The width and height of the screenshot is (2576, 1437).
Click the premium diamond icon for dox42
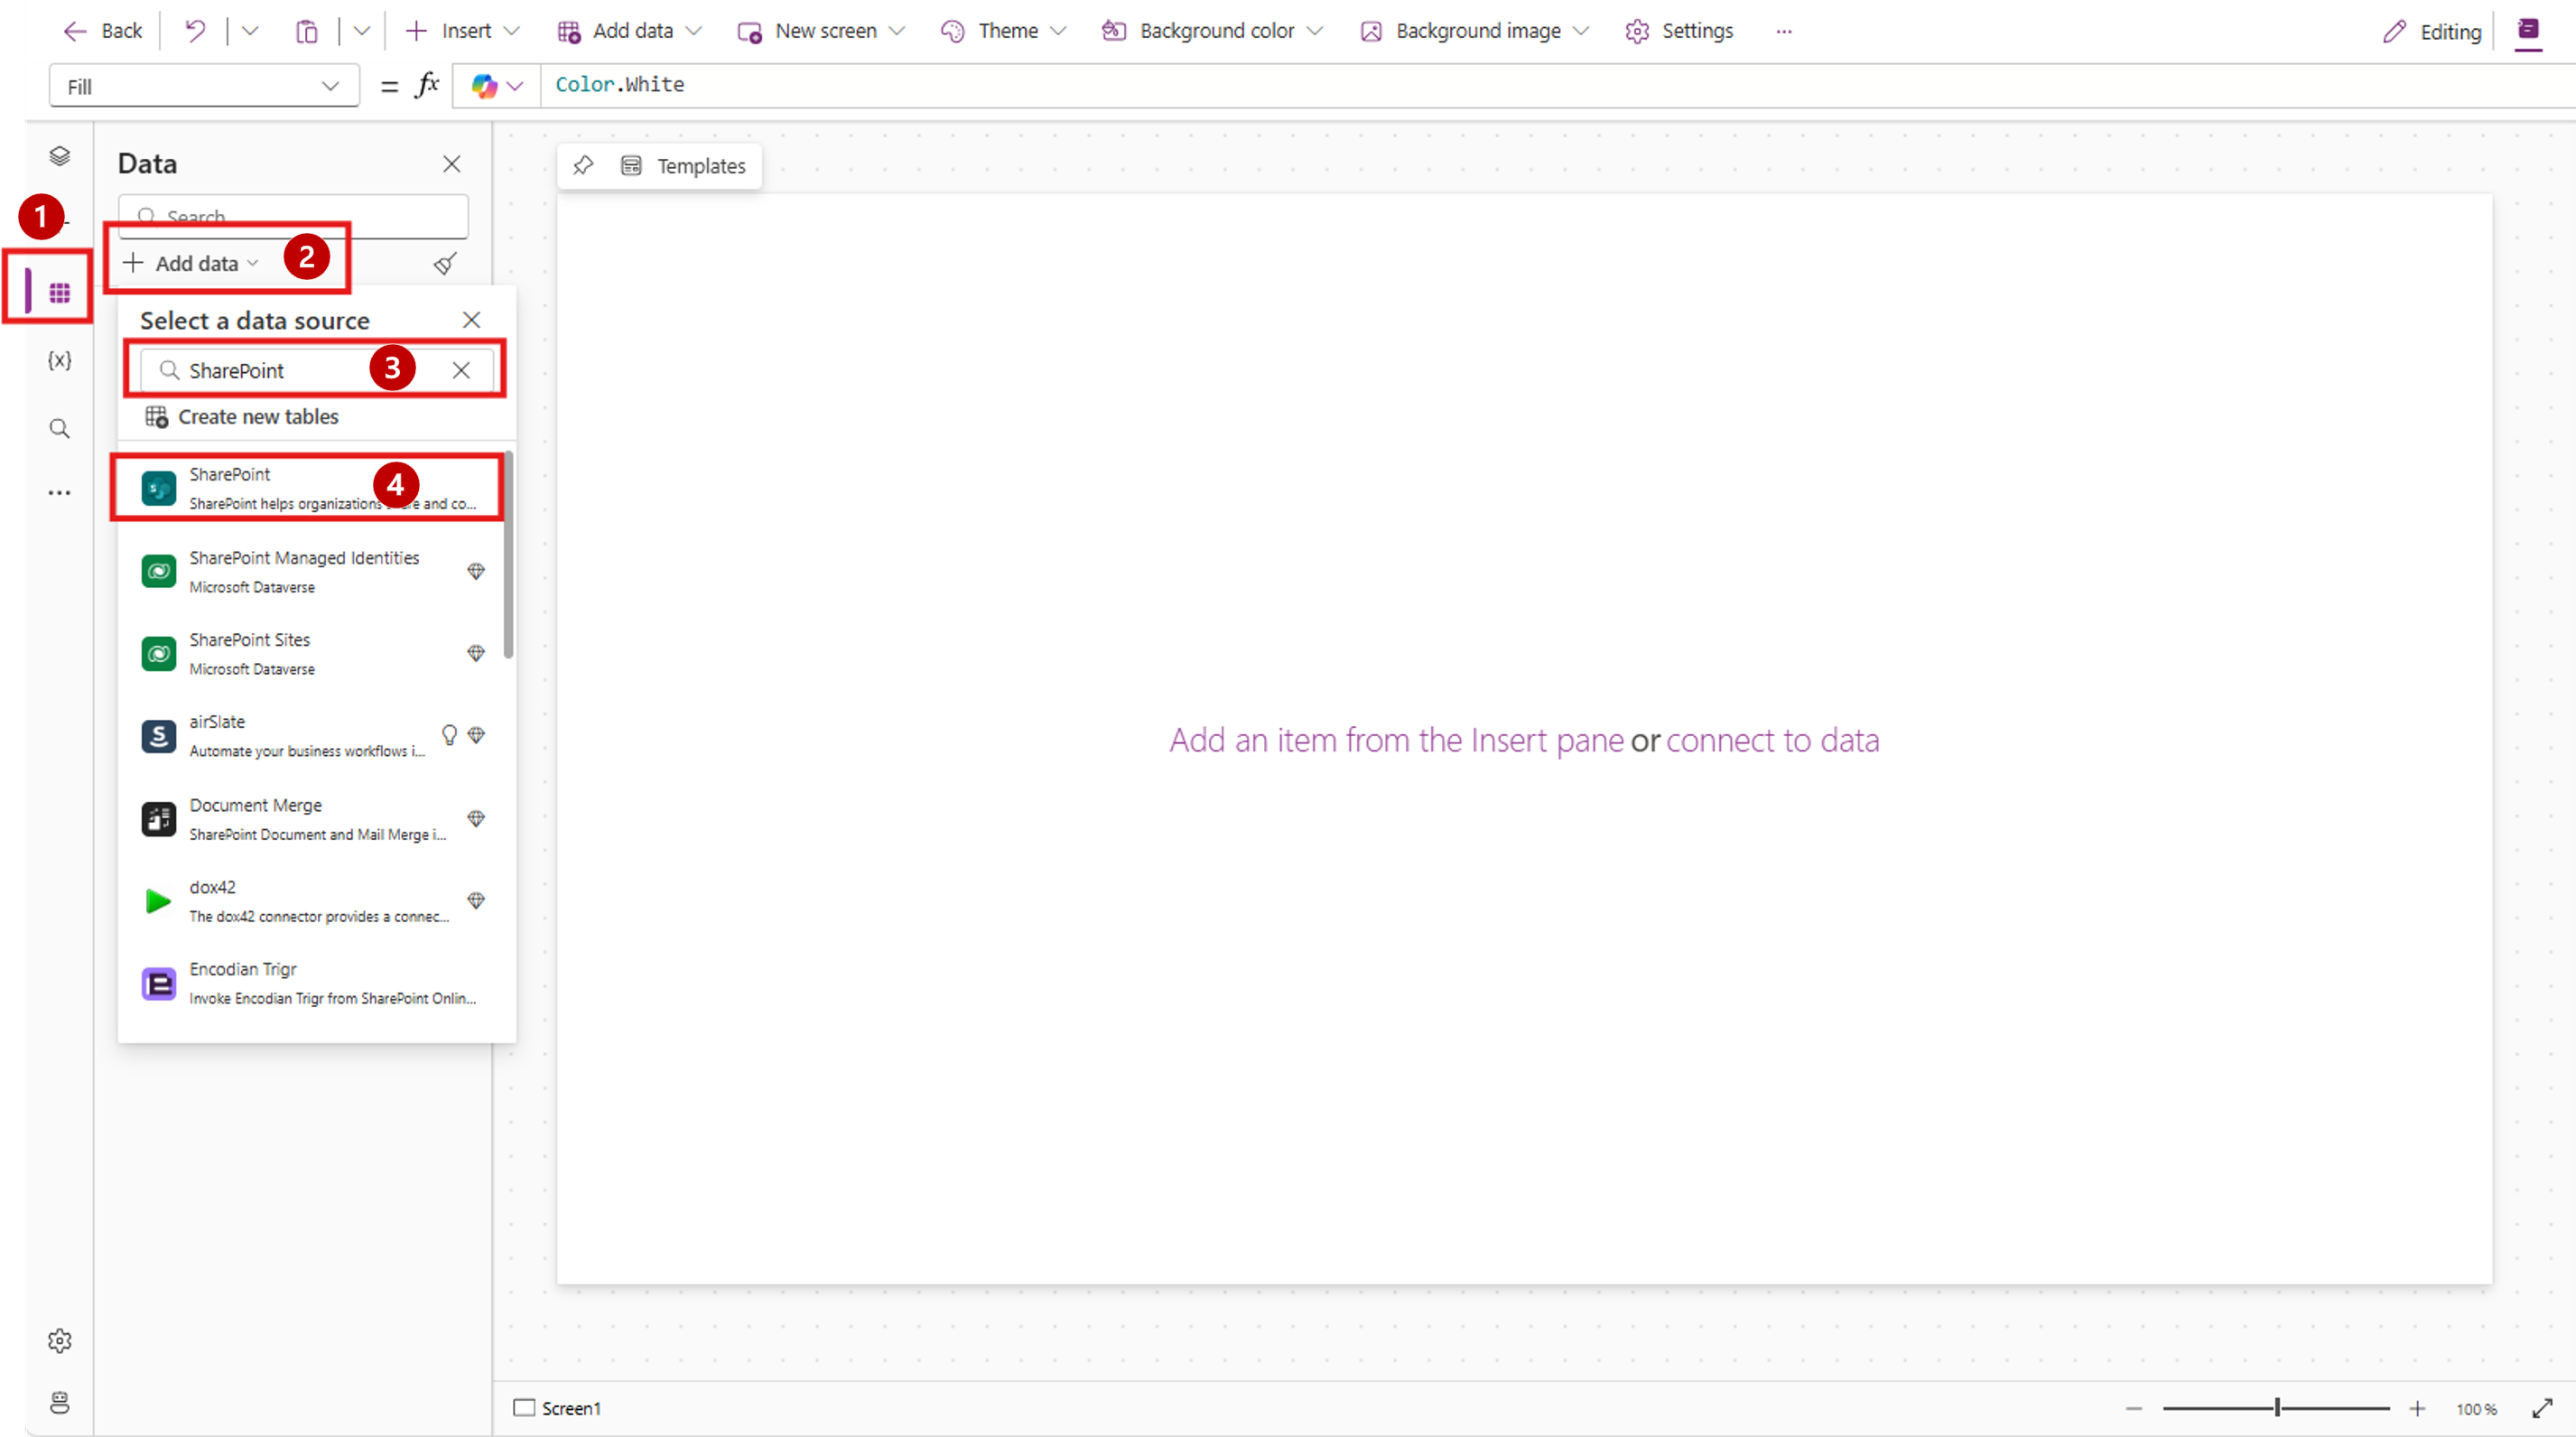[476, 900]
